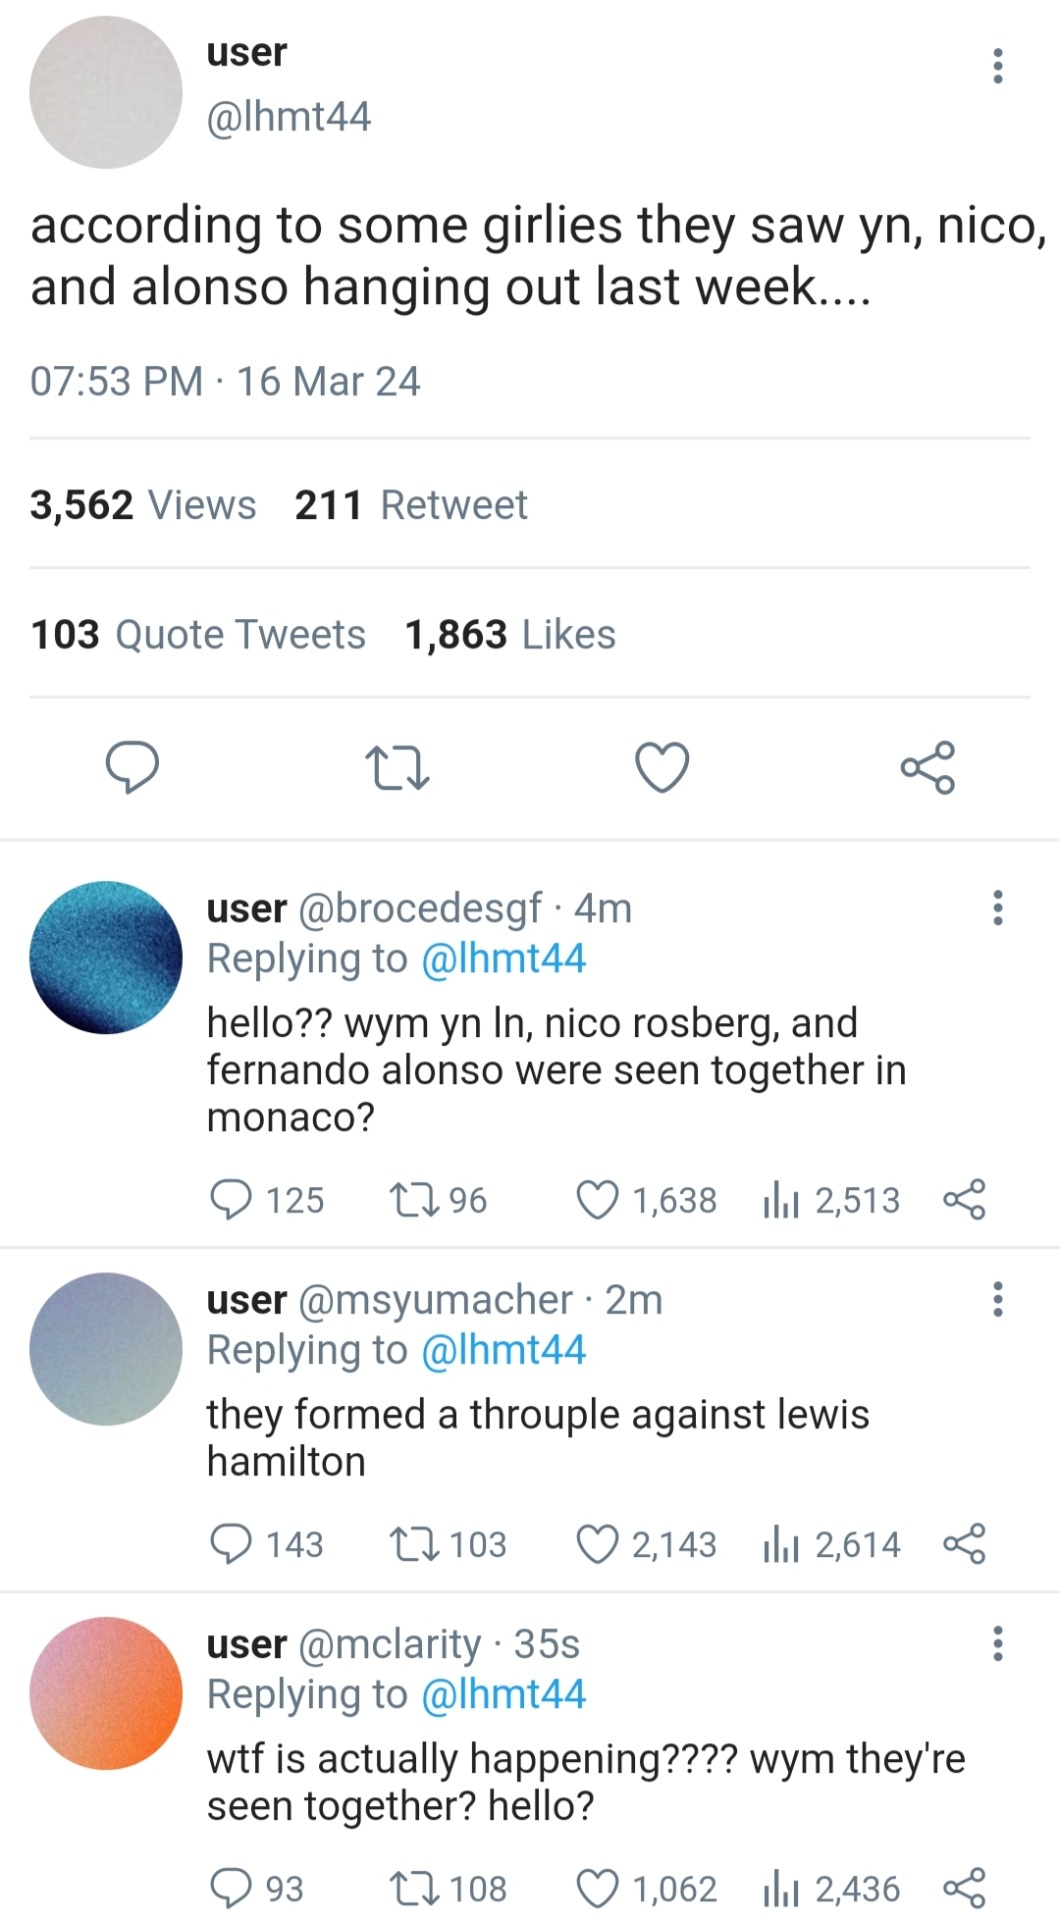Viewport: 1060px width, 1920px height.
Task: Open @lhmt44 mention in @mclarity's reply
Action: [x=503, y=1694]
